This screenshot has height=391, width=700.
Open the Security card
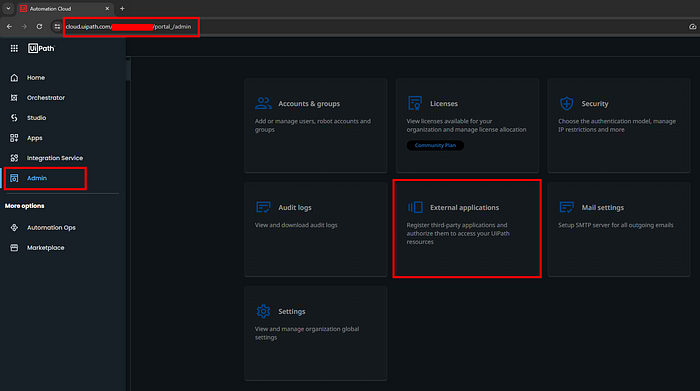point(619,125)
